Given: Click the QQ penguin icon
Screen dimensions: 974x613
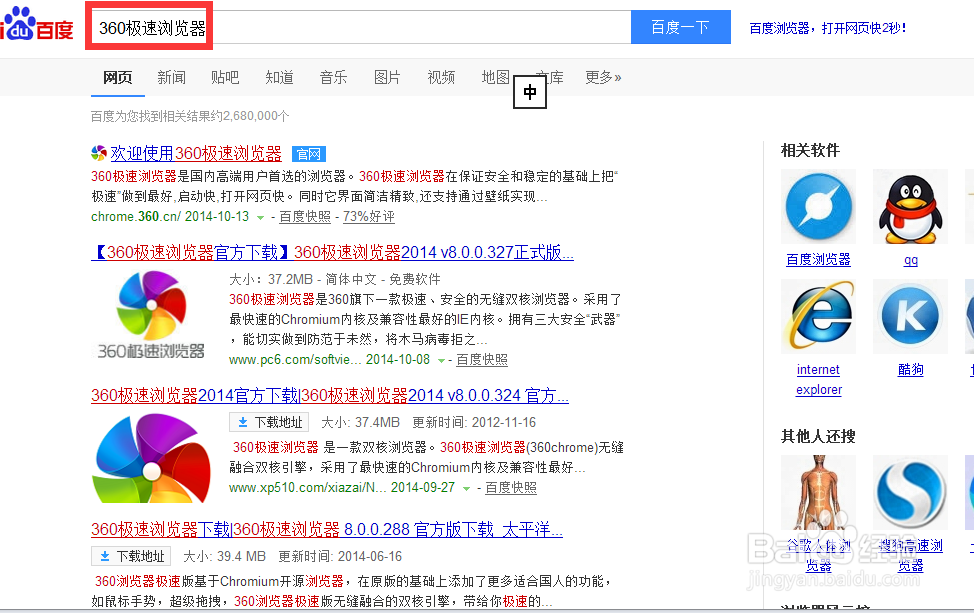Looking at the screenshot, I should coord(910,206).
